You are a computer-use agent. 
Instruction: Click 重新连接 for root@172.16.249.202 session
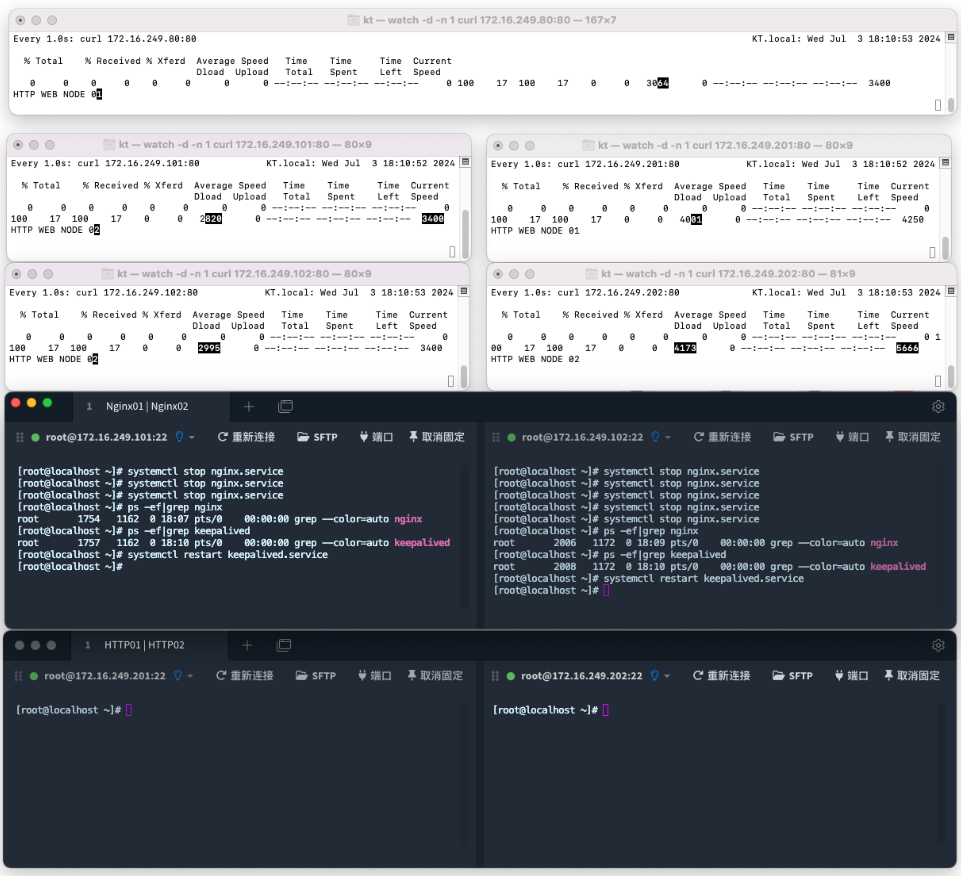(721, 676)
